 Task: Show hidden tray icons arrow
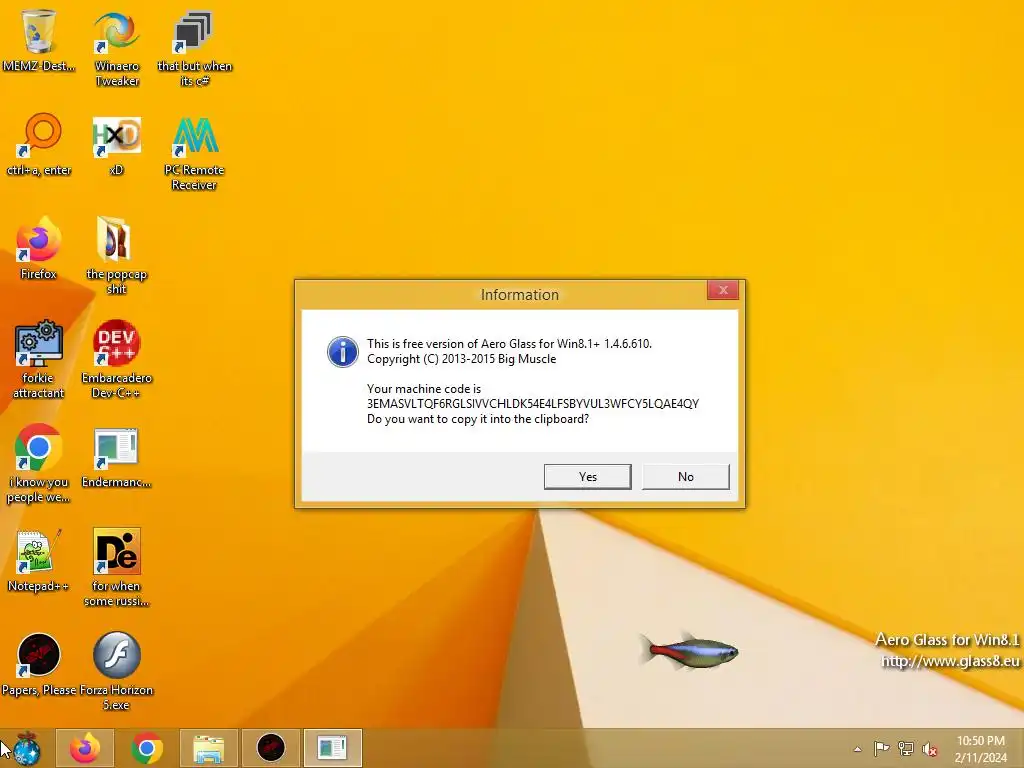[x=857, y=749]
